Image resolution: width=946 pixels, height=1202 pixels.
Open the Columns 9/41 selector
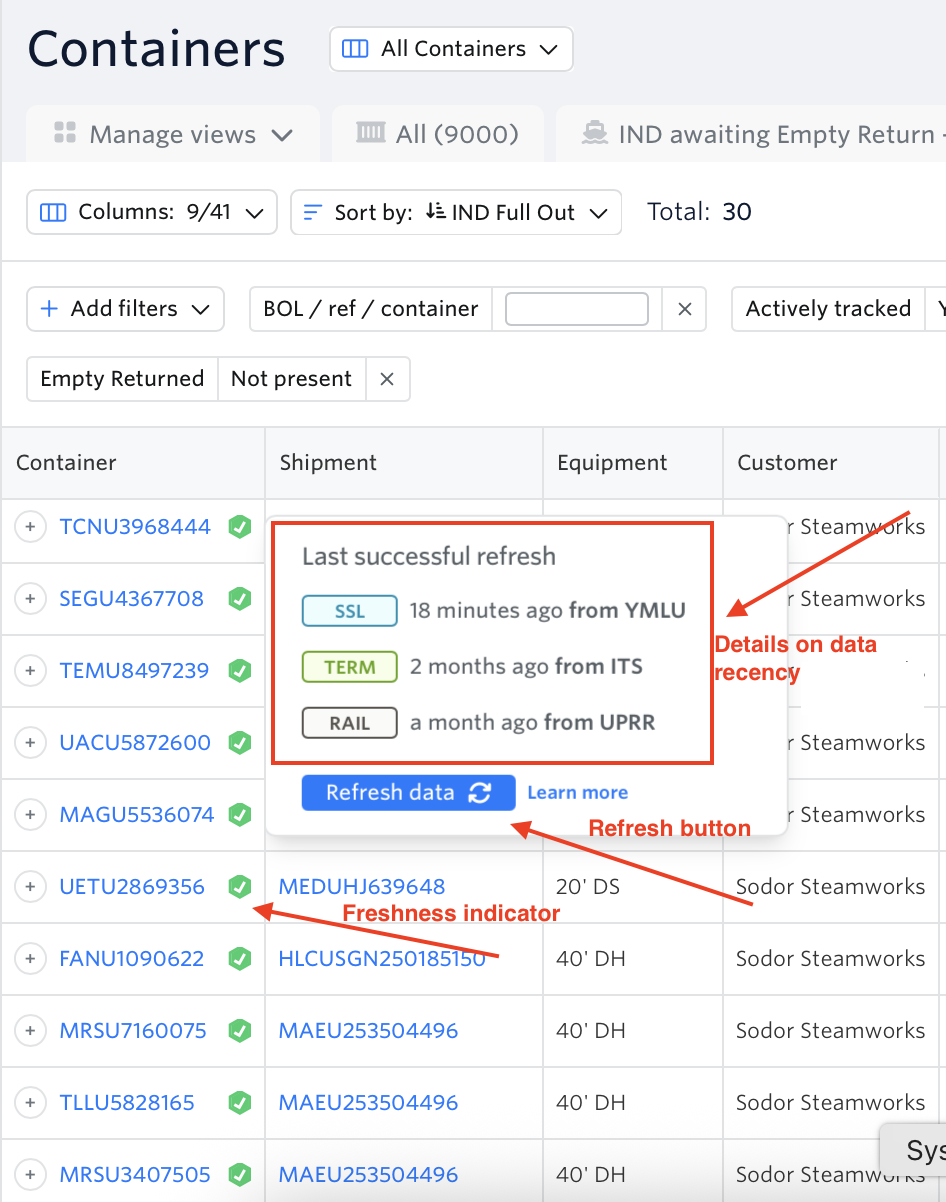click(x=152, y=213)
